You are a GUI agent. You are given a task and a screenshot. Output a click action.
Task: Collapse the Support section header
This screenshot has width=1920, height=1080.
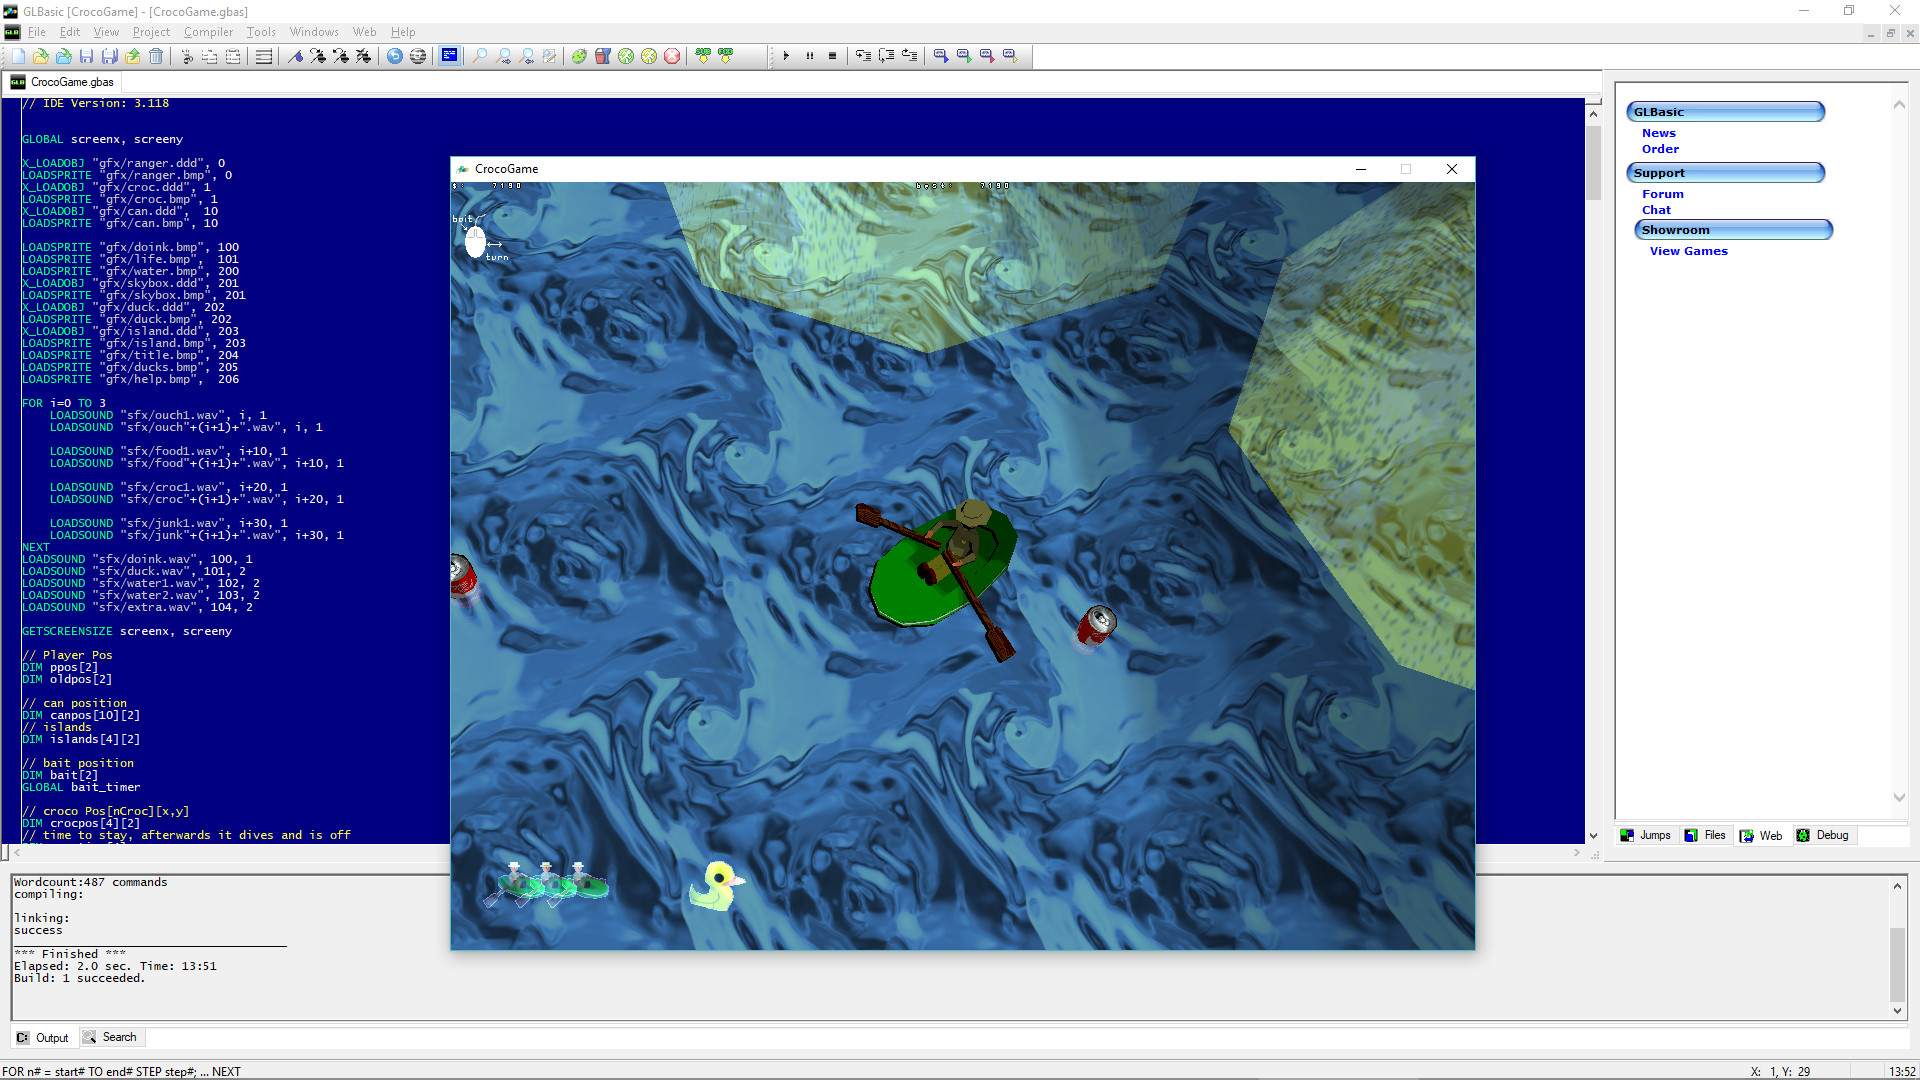click(1726, 172)
